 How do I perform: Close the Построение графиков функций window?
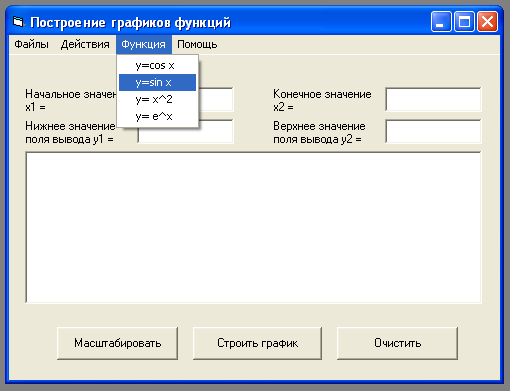tap(487, 22)
